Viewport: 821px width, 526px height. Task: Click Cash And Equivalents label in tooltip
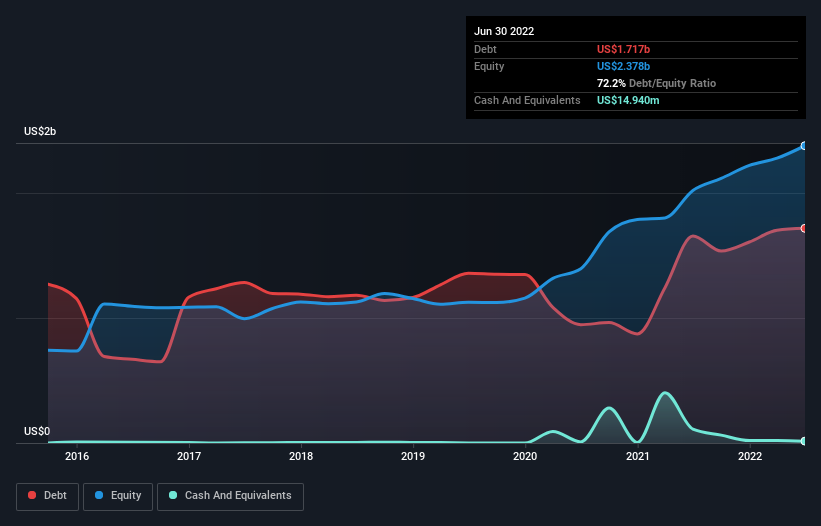[x=527, y=100]
